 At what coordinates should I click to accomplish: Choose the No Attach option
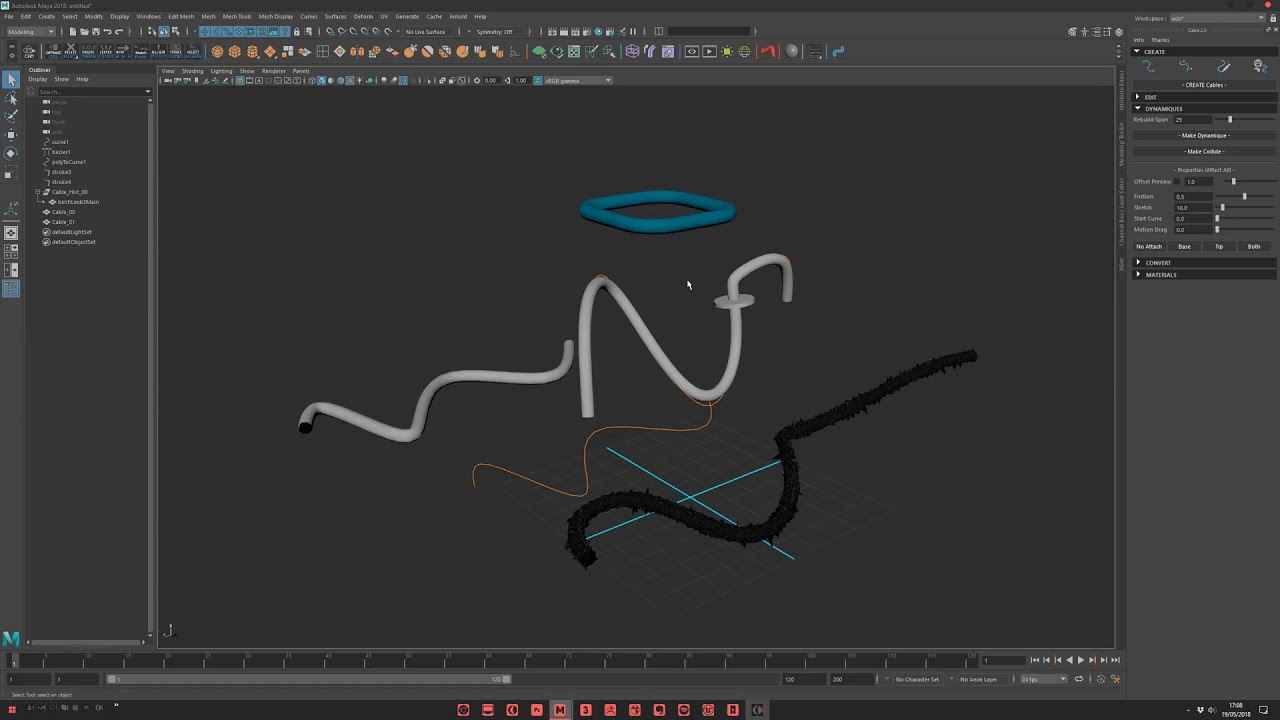click(x=1149, y=246)
